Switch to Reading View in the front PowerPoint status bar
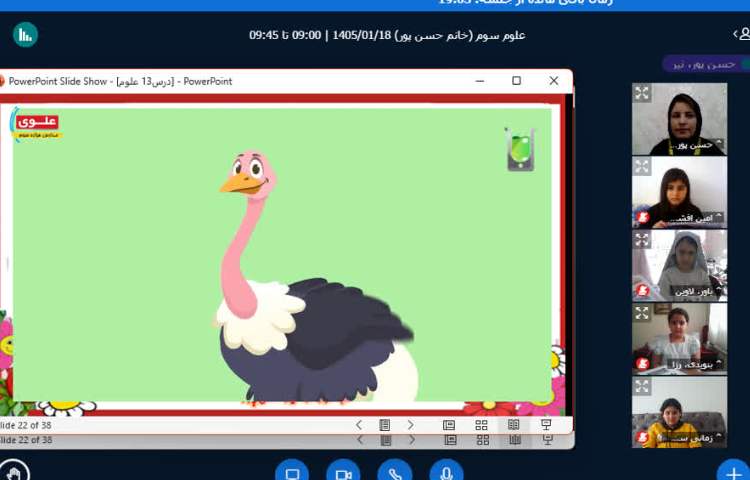Viewport: 750px width, 480px height. tap(513, 424)
